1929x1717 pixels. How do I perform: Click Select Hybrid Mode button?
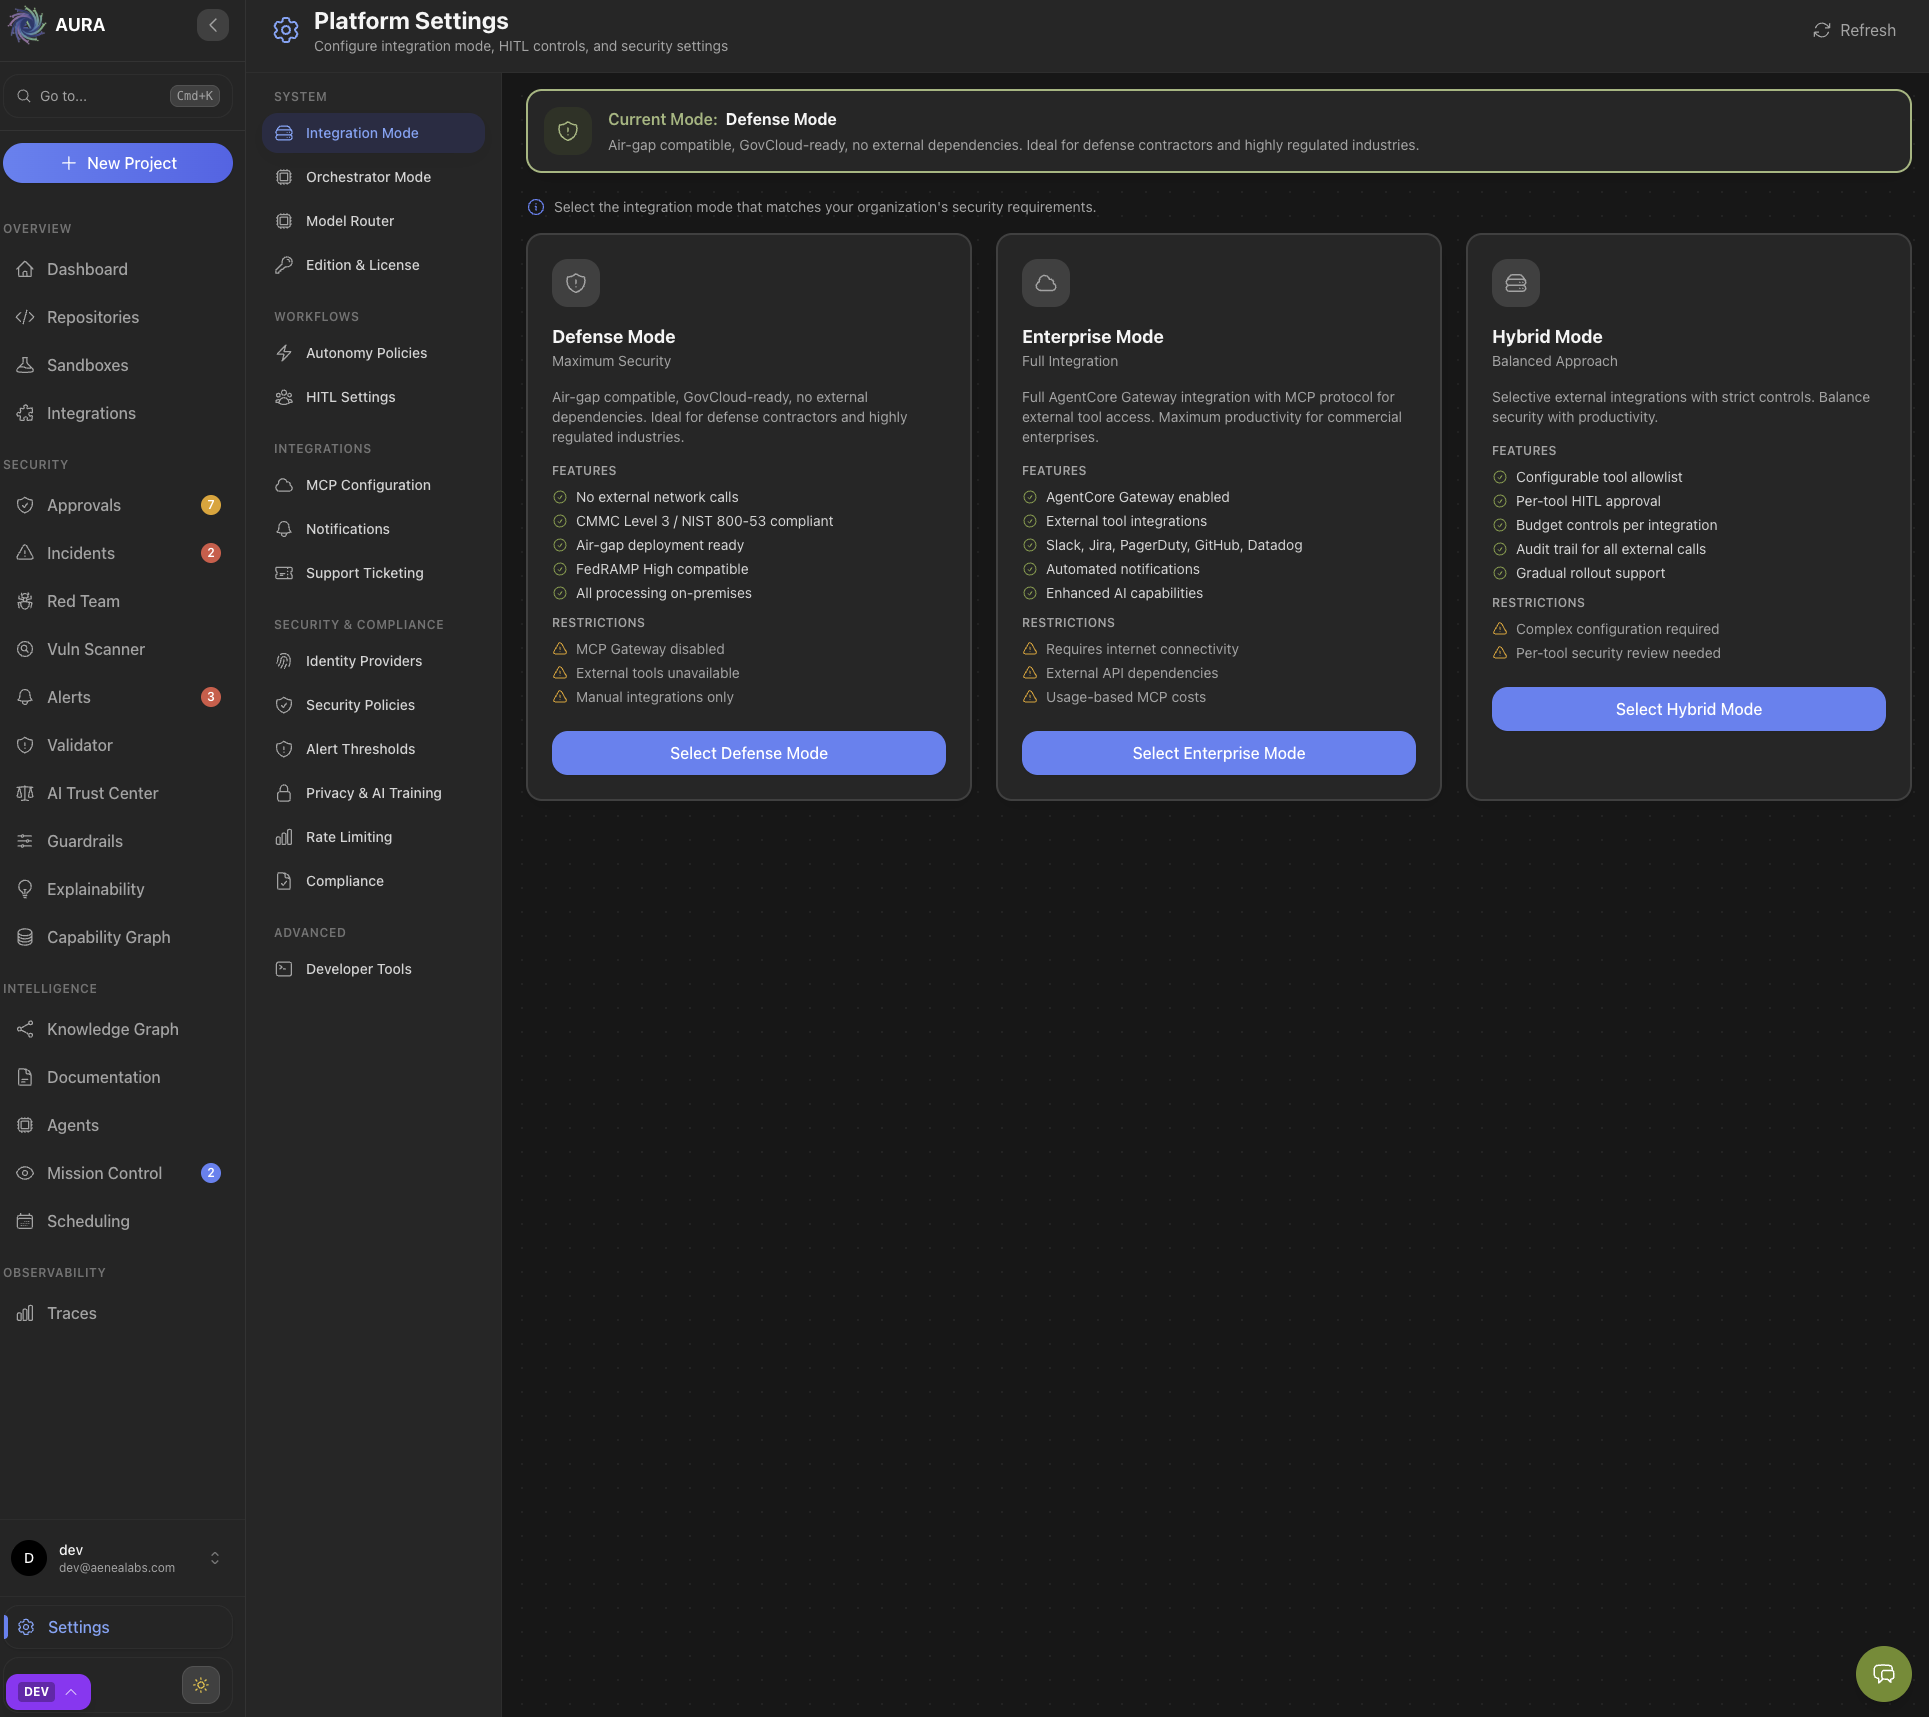tap(1689, 709)
